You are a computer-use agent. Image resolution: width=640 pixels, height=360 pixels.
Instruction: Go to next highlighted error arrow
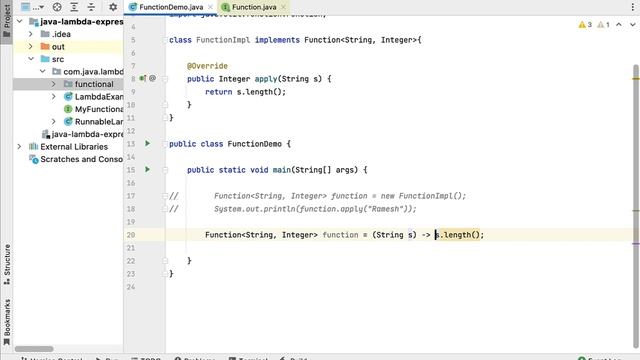click(632, 24)
